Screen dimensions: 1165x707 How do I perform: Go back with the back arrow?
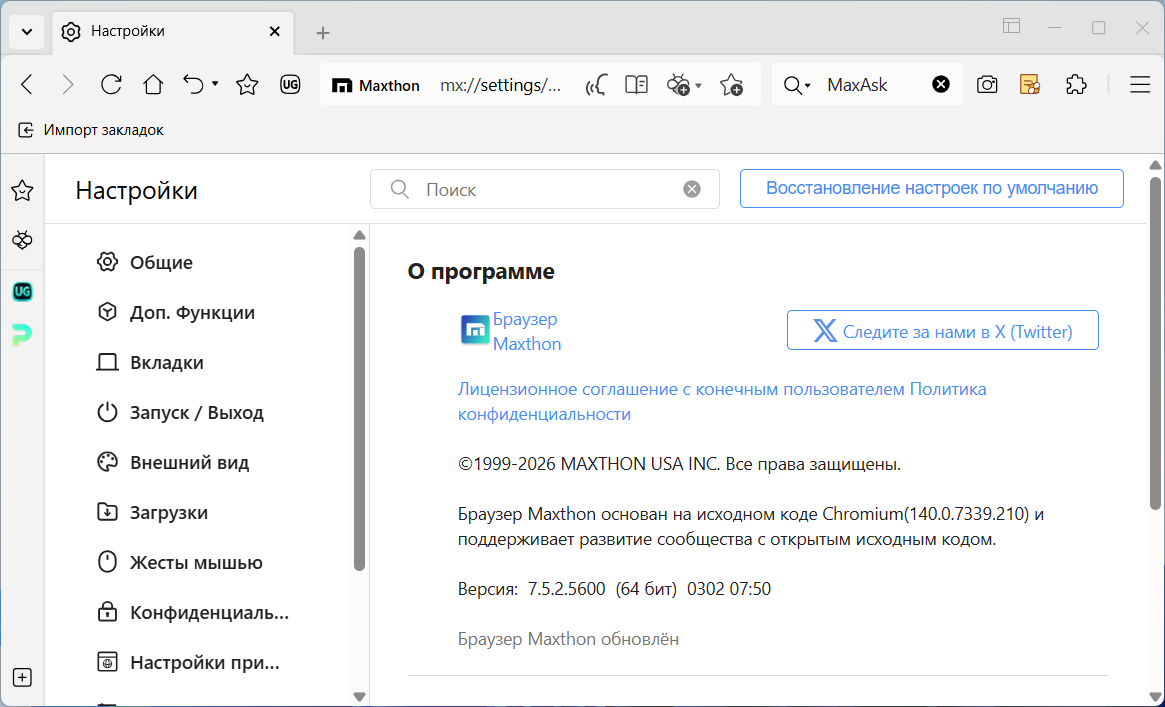pyautogui.click(x=27, y=85)
